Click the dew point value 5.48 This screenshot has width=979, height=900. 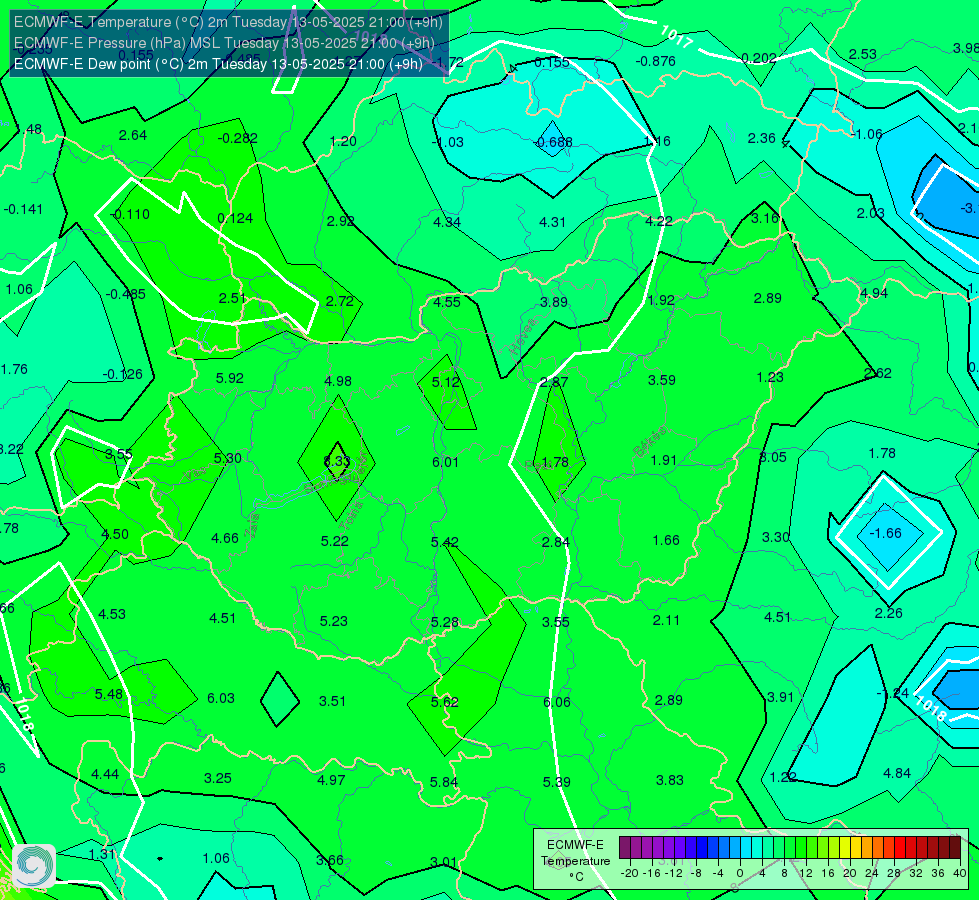click(x=109, y=694)
